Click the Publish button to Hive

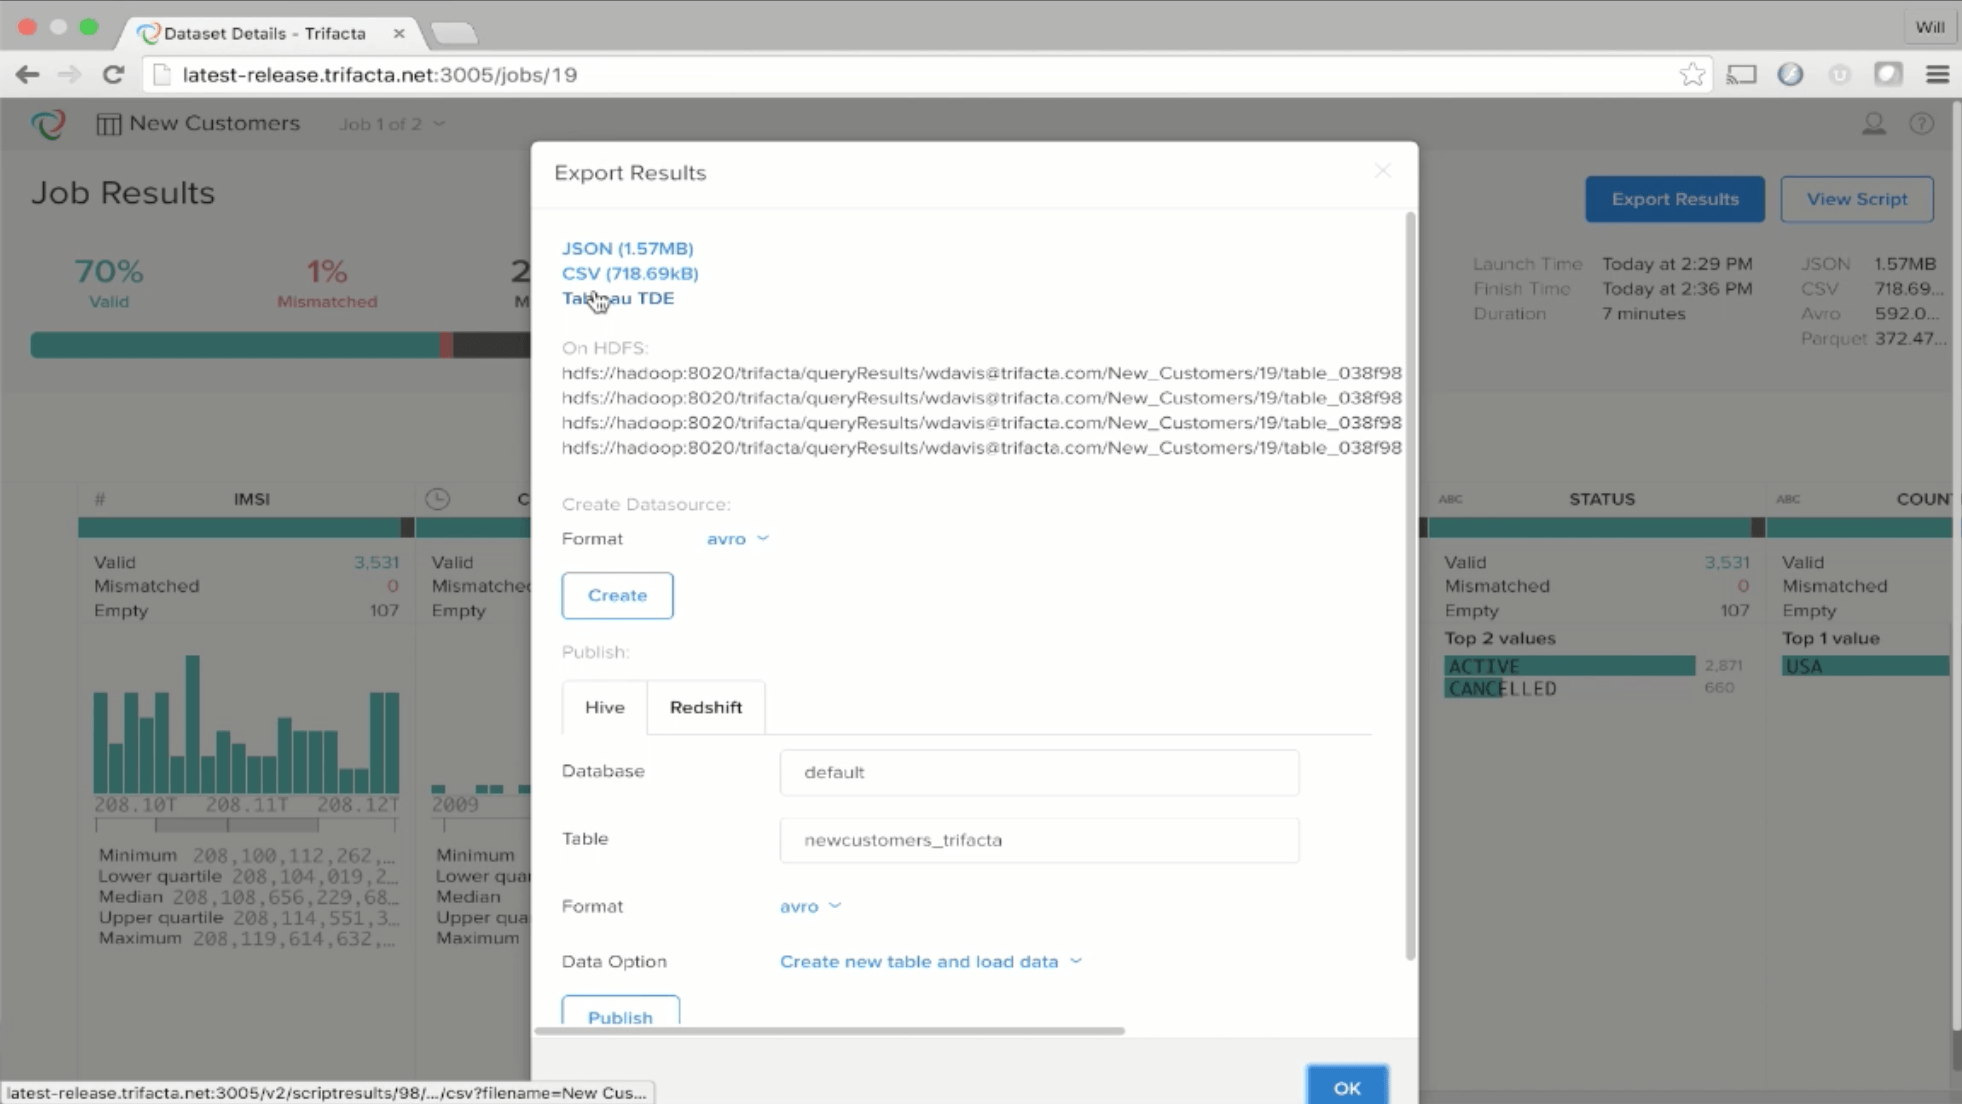[619, 1016]
